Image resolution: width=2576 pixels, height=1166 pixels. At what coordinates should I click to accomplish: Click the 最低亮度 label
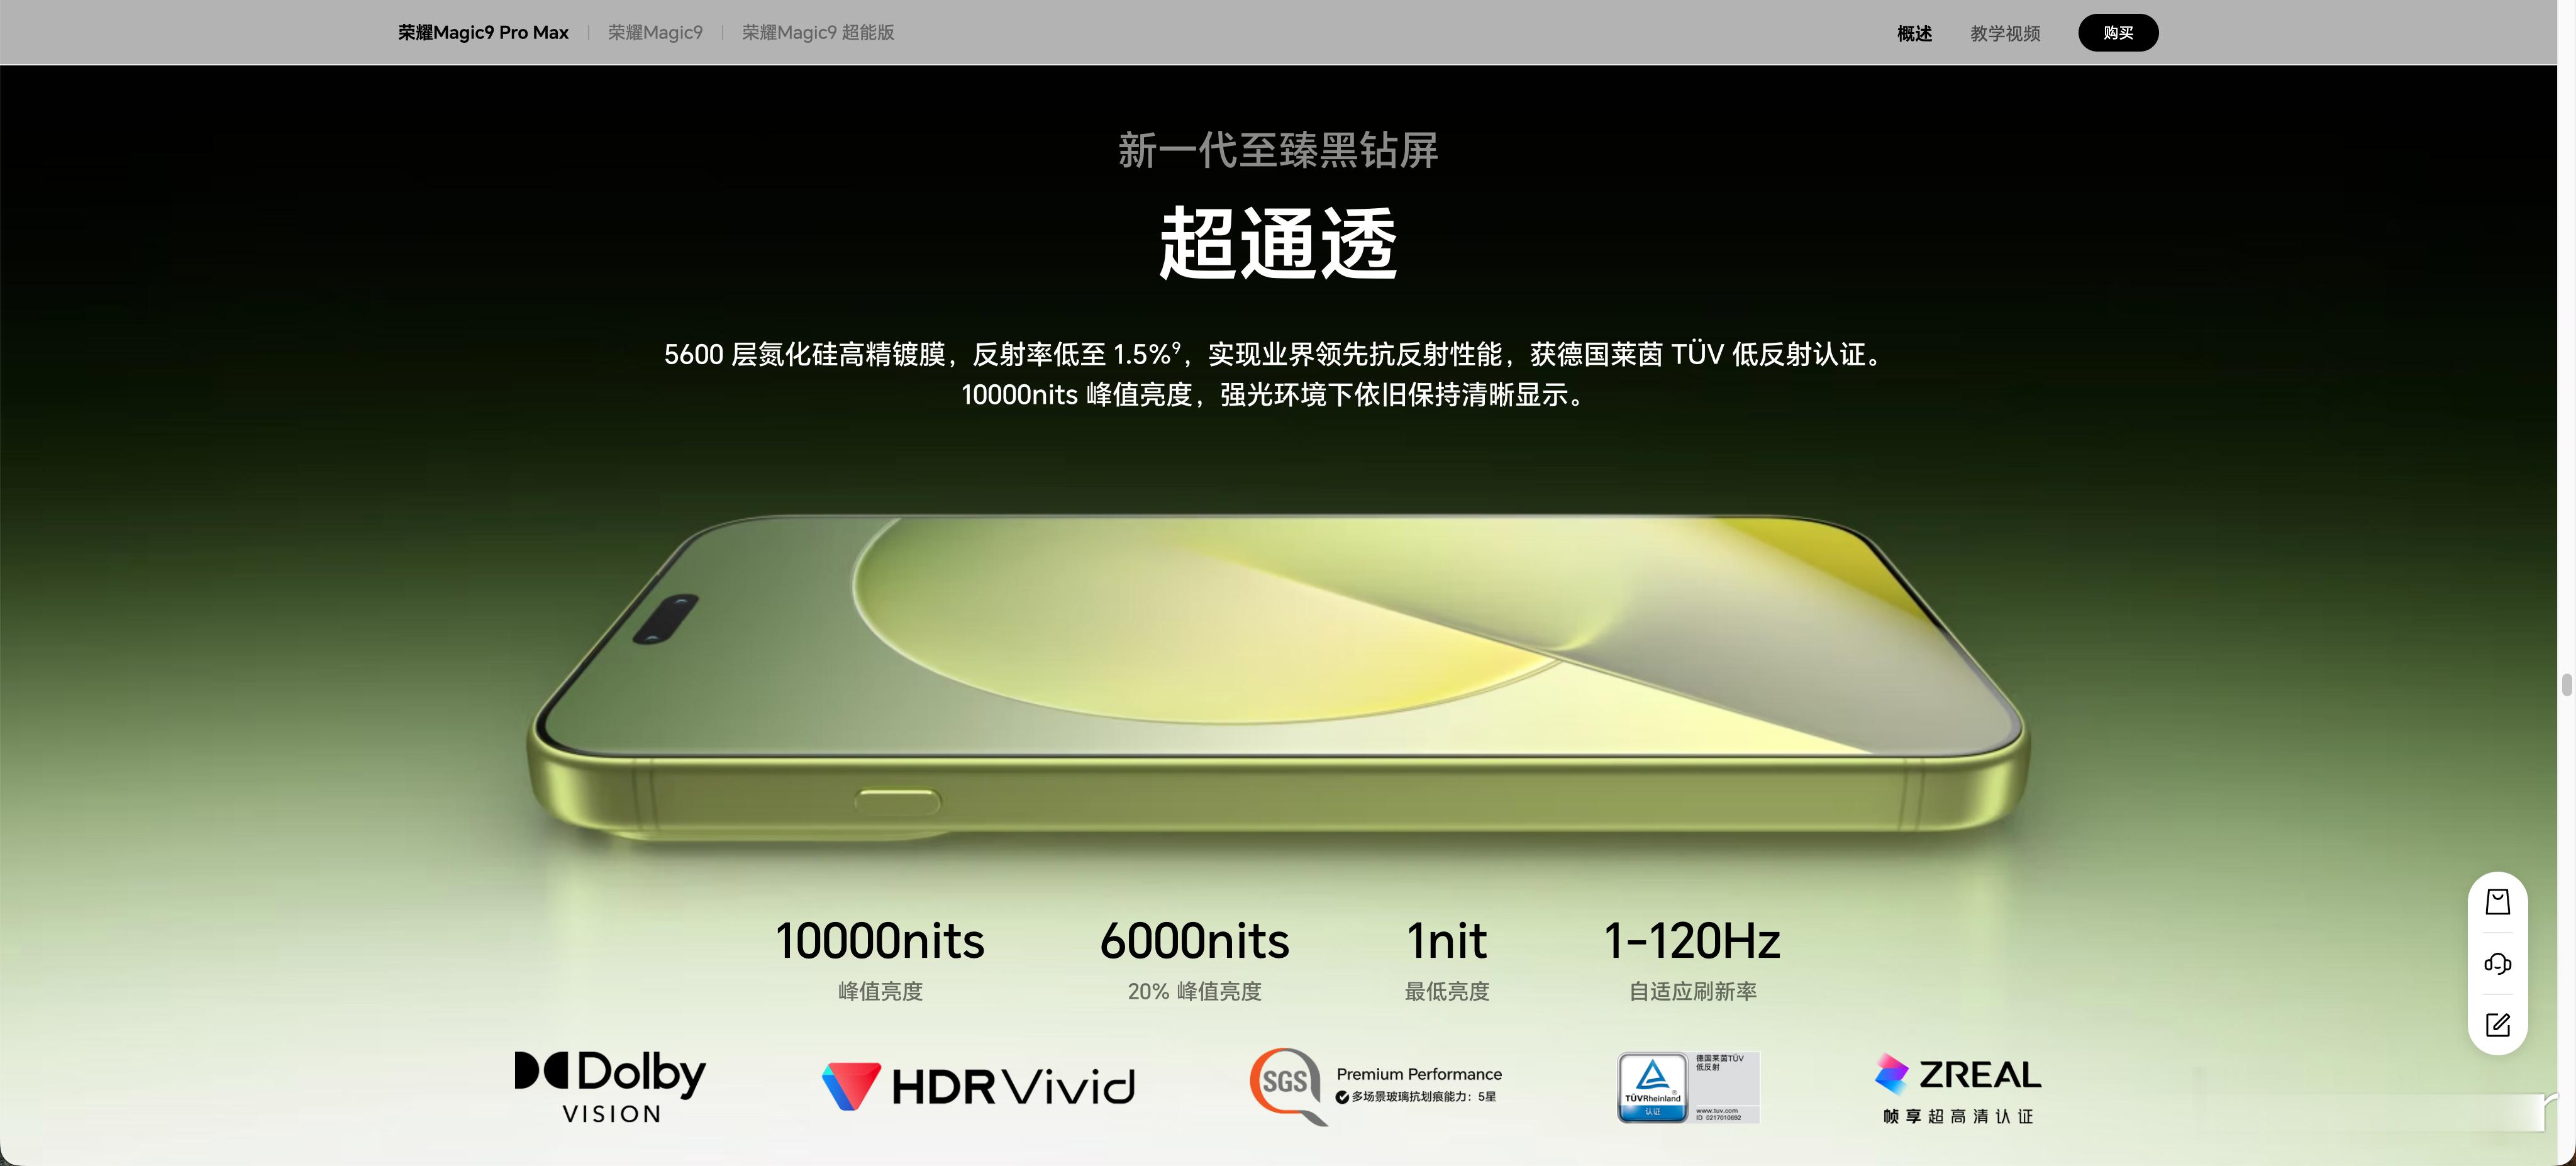[x=1447, y=991]
